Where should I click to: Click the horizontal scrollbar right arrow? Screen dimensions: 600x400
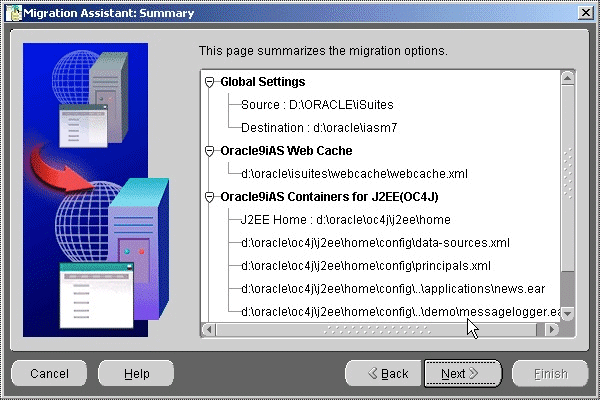pos(551,329)
